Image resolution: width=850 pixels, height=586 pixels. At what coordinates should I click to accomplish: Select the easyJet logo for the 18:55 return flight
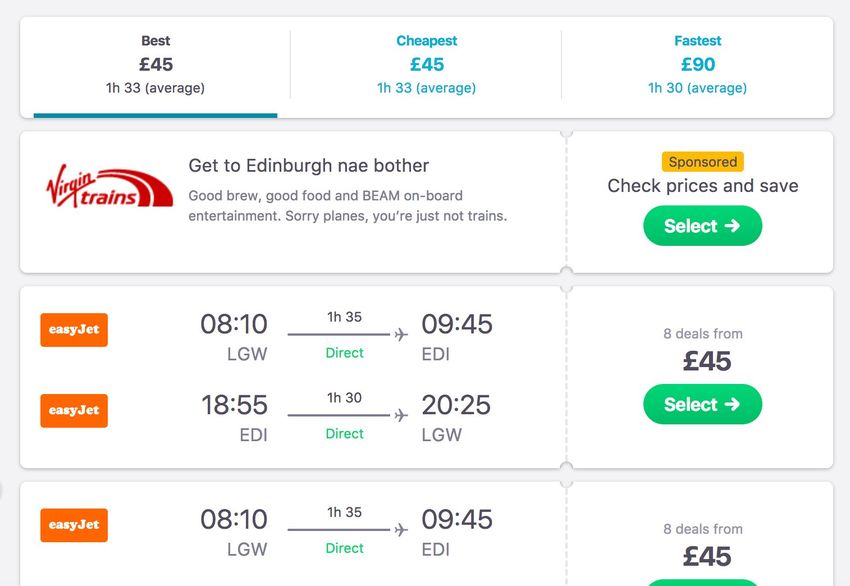74,410
